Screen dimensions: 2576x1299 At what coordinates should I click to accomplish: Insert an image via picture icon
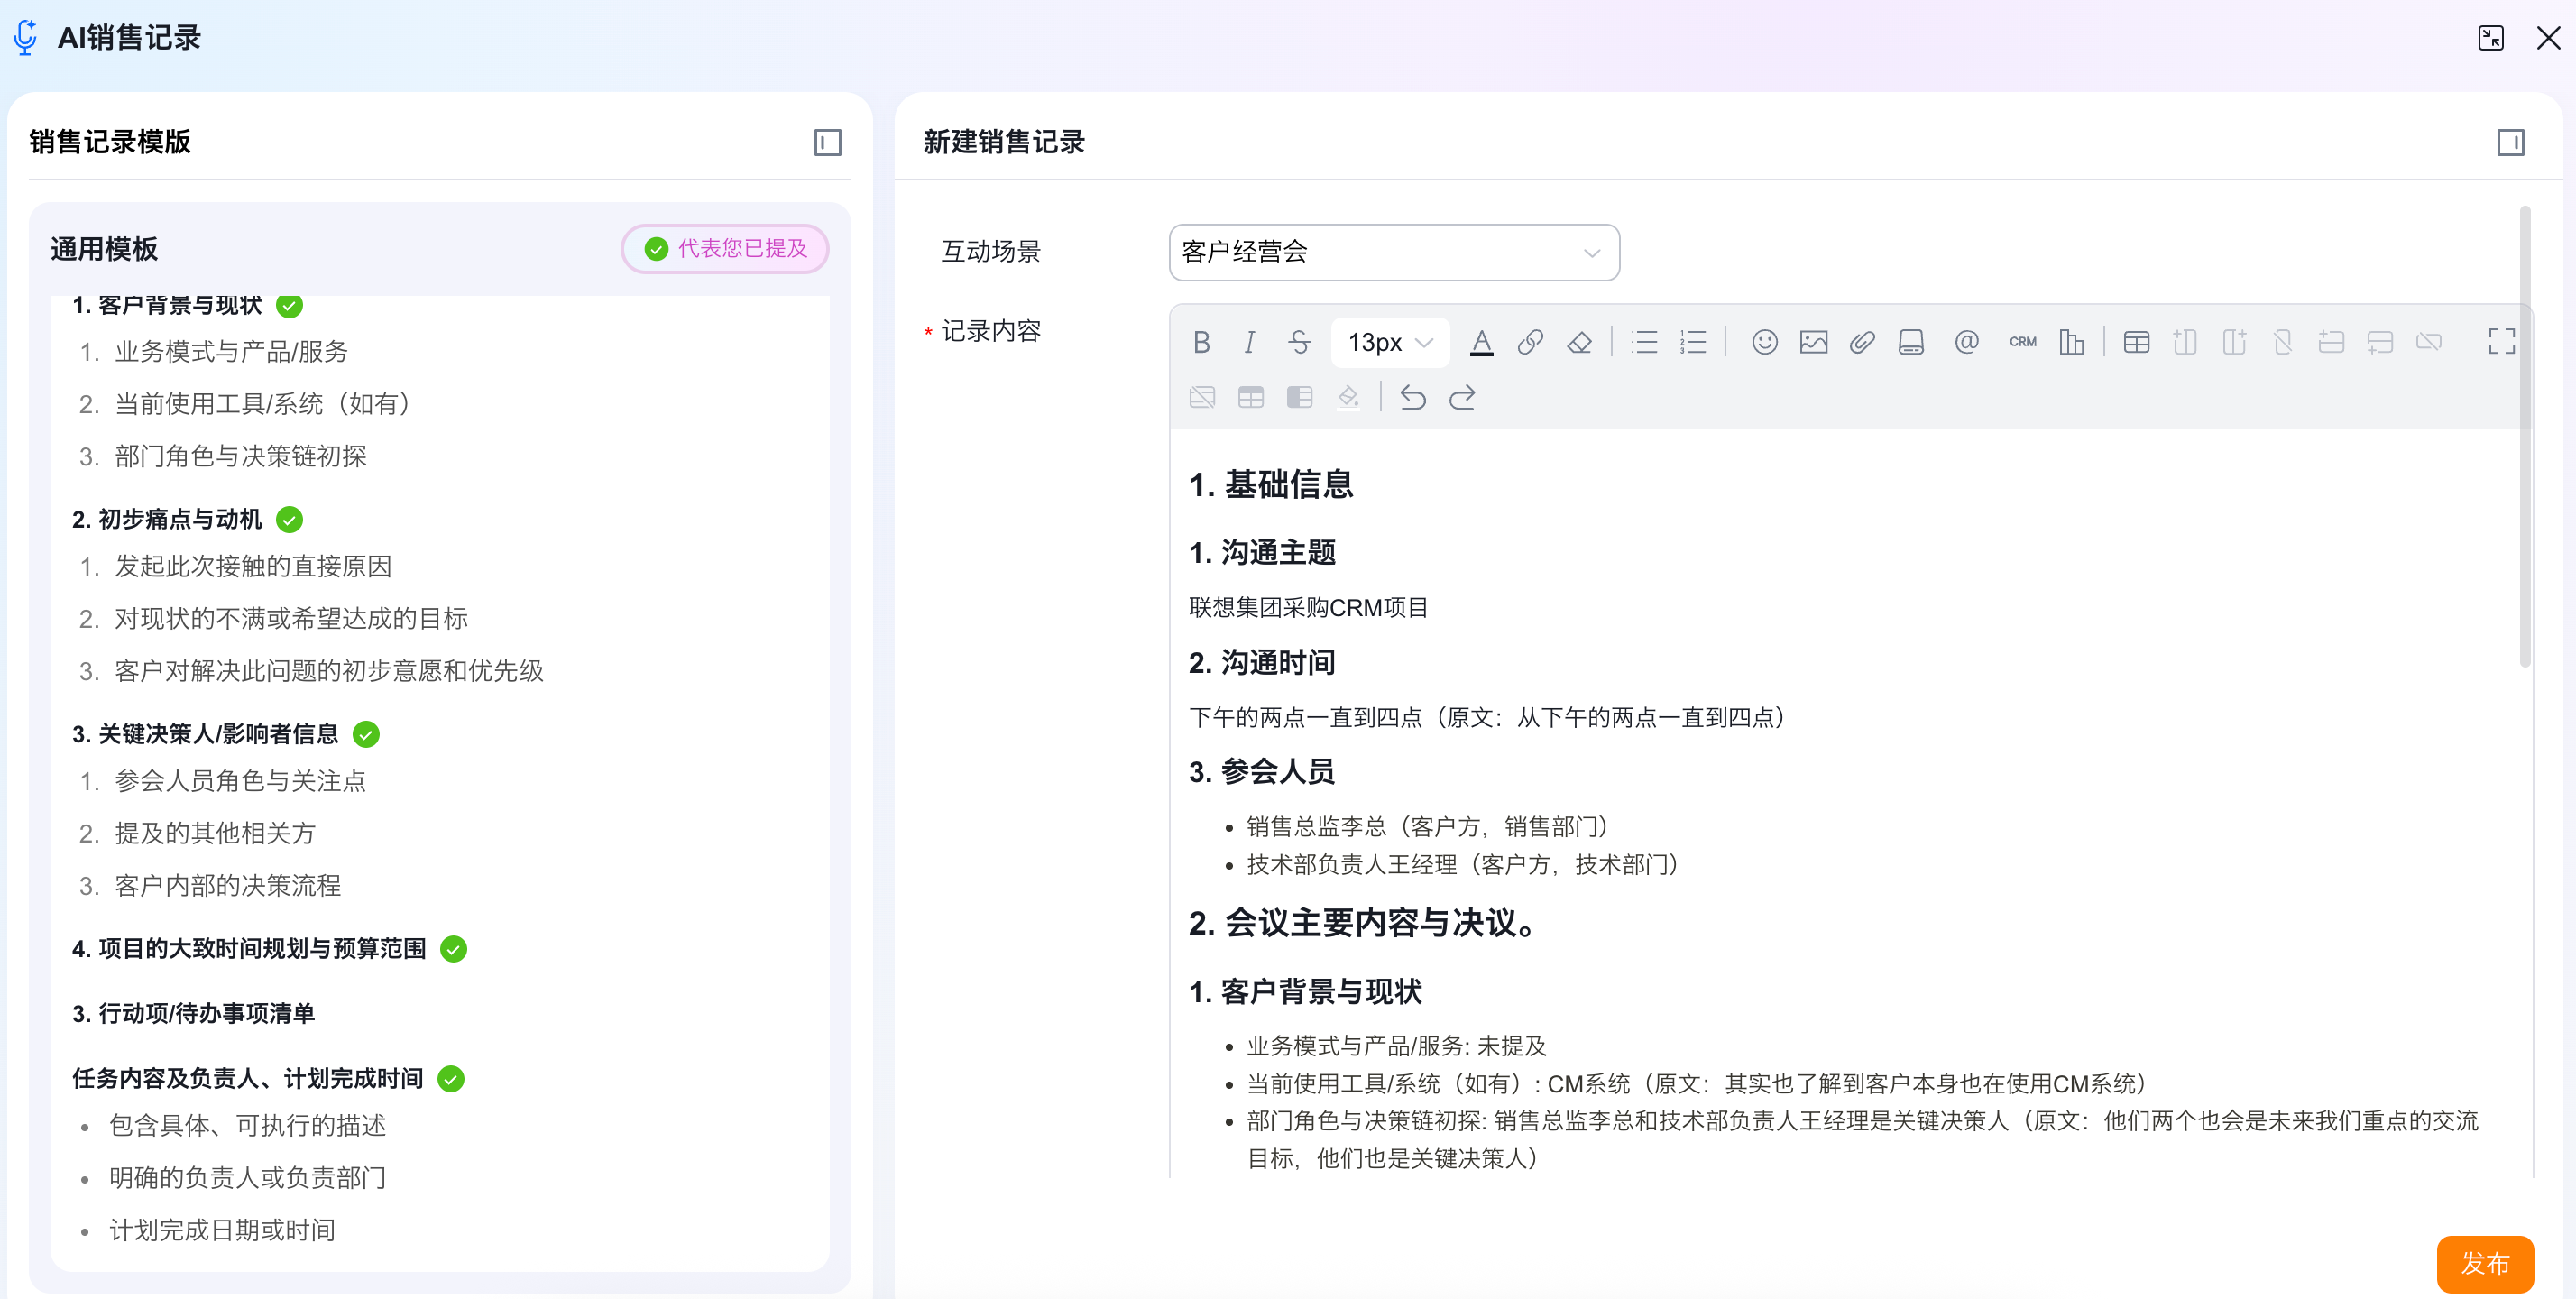(x=1813, y=342)
